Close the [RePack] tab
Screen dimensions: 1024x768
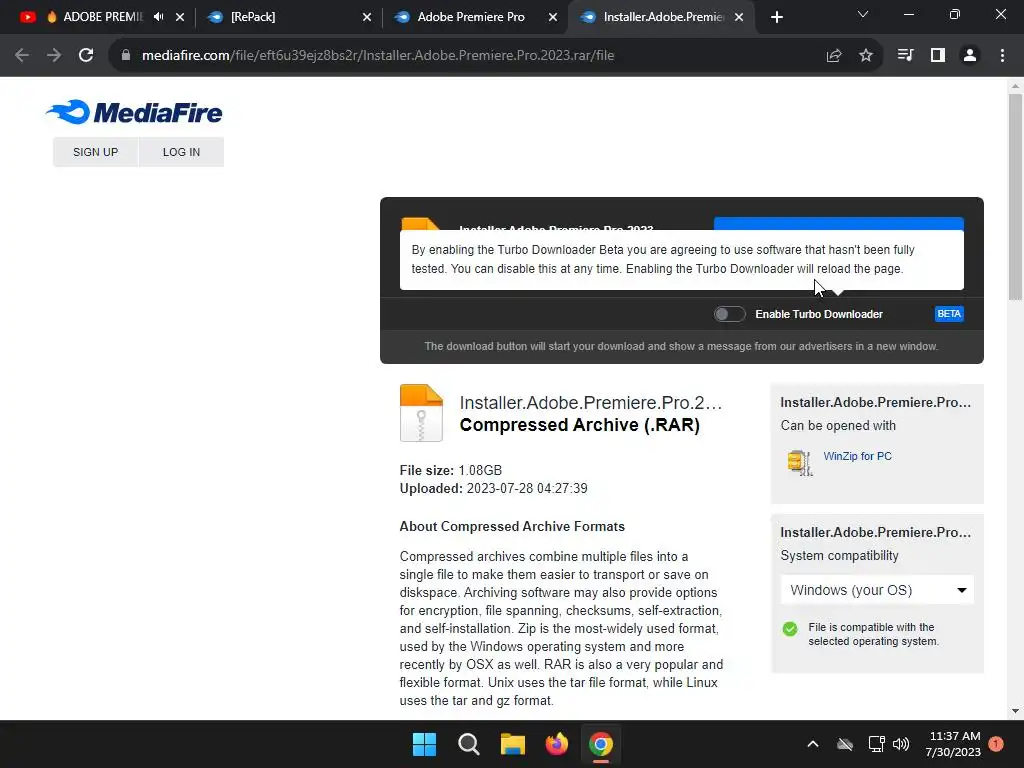coord(367,17)
